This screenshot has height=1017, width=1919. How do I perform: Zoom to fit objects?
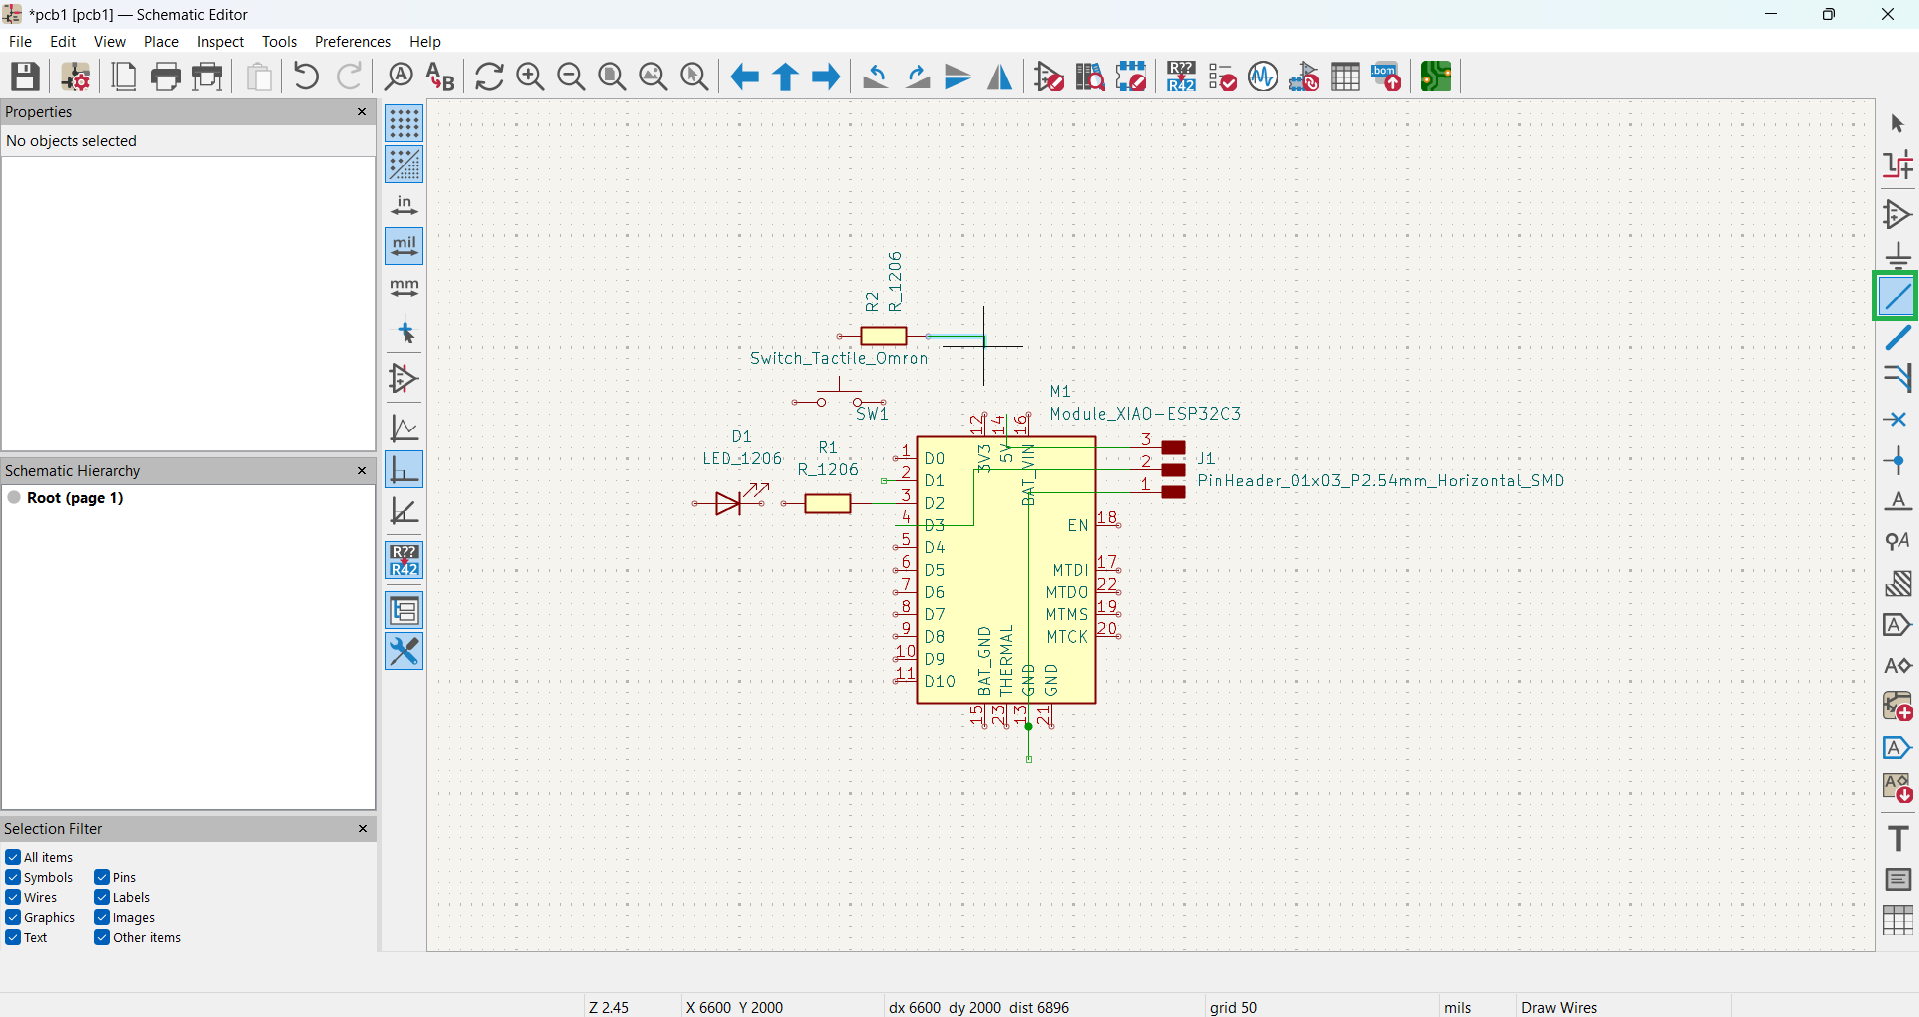coord(653,76)
